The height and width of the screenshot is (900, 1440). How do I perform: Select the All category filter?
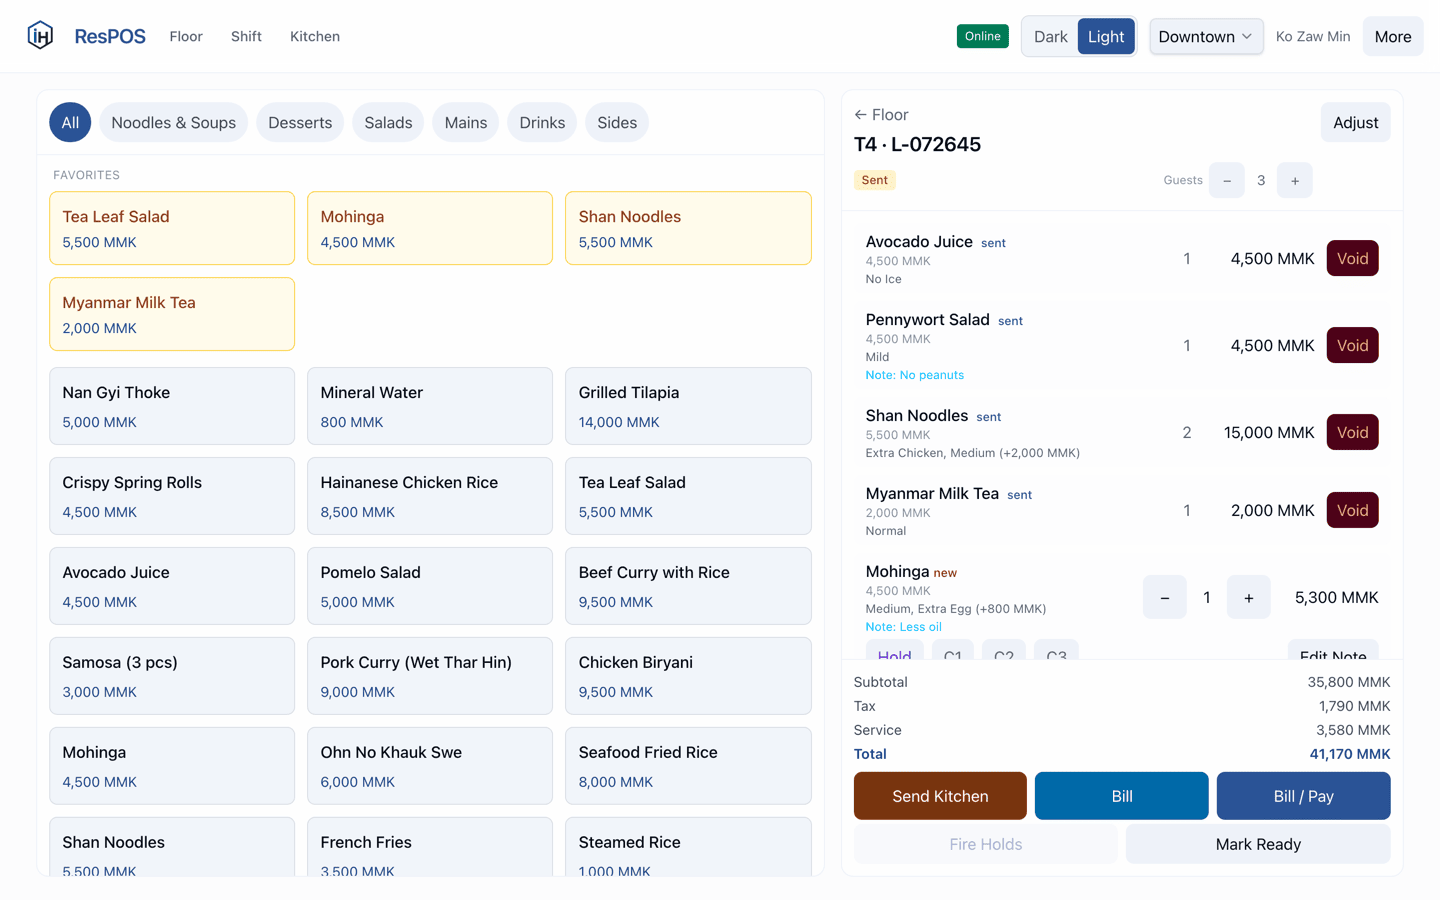(x=70, y=123)
